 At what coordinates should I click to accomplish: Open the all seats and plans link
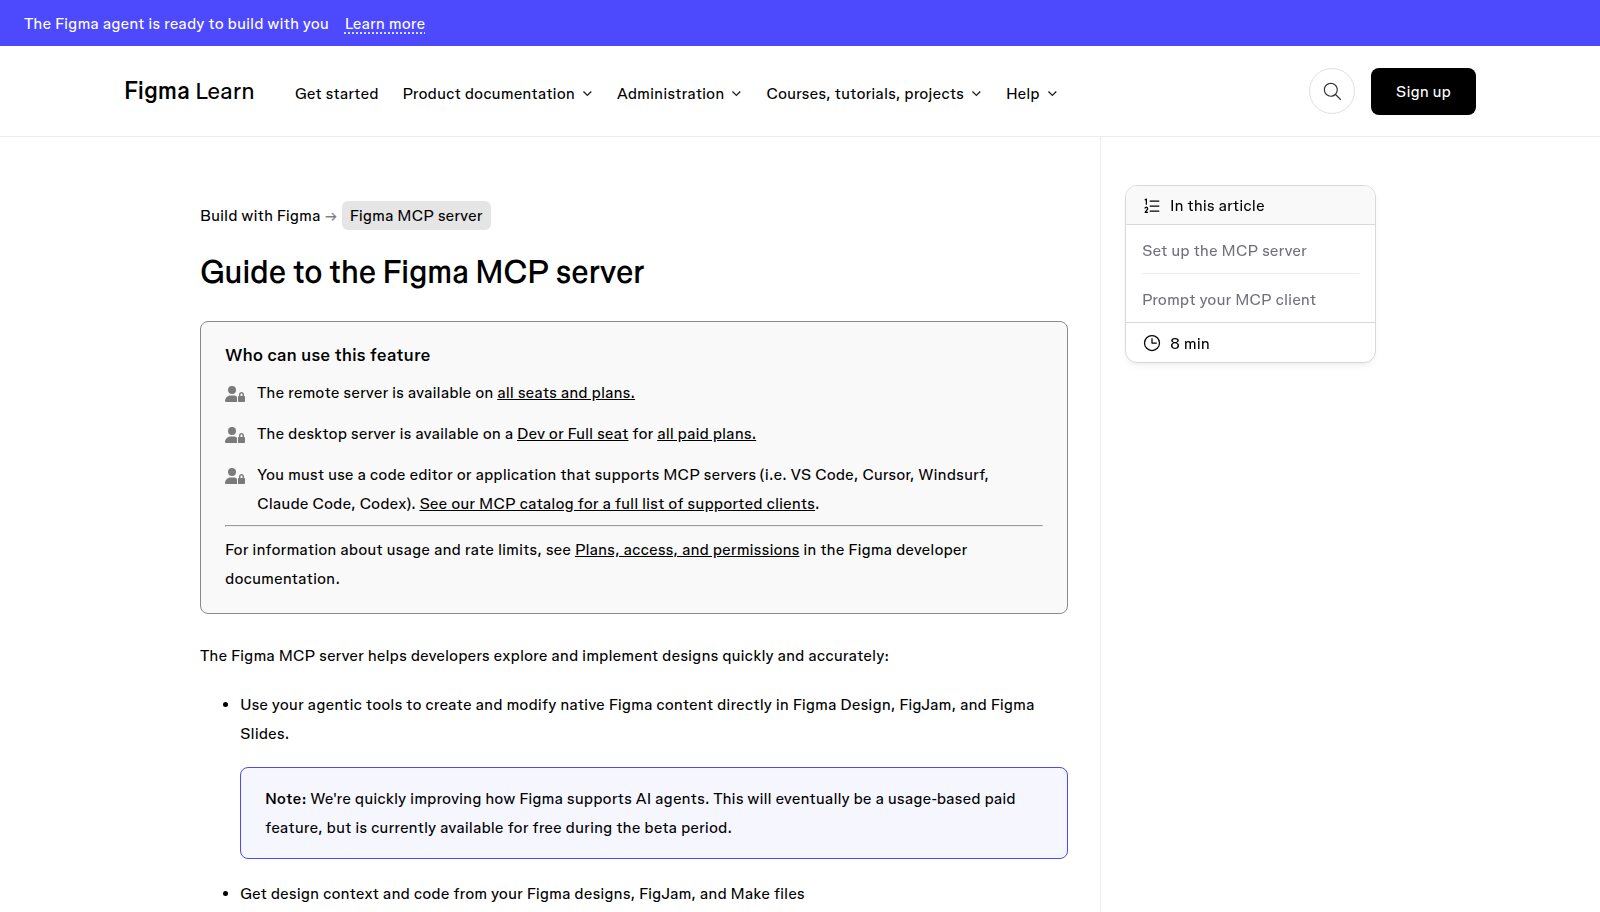[x=566, y=393]
